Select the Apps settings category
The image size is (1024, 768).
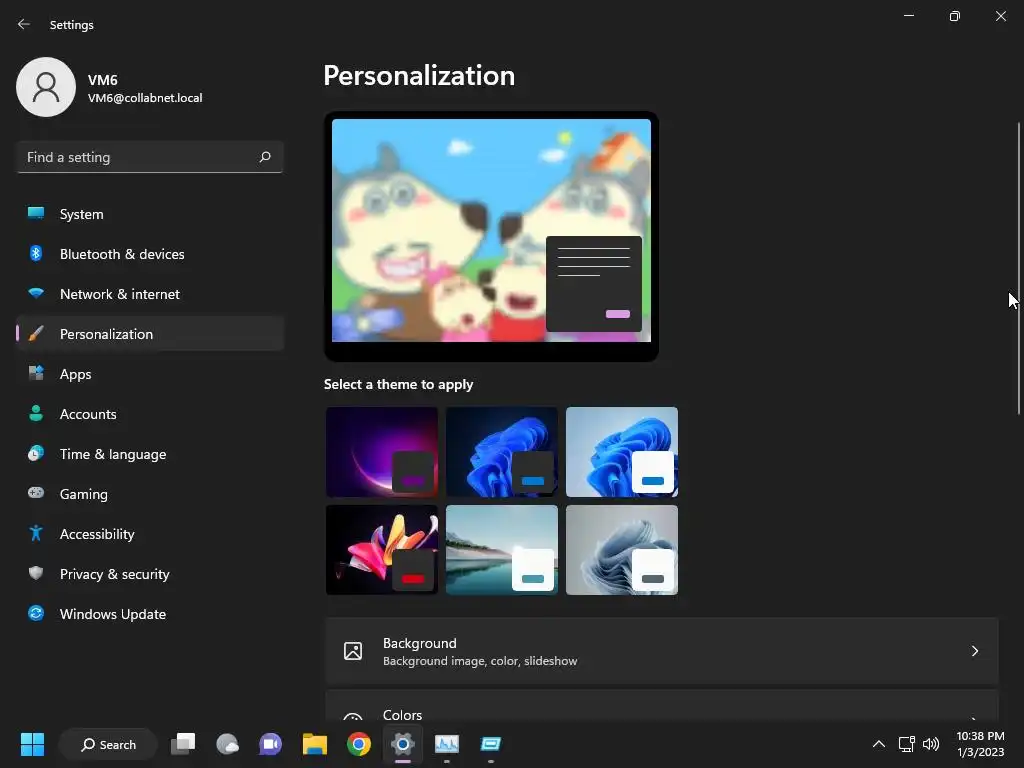(x=150, y=374)
